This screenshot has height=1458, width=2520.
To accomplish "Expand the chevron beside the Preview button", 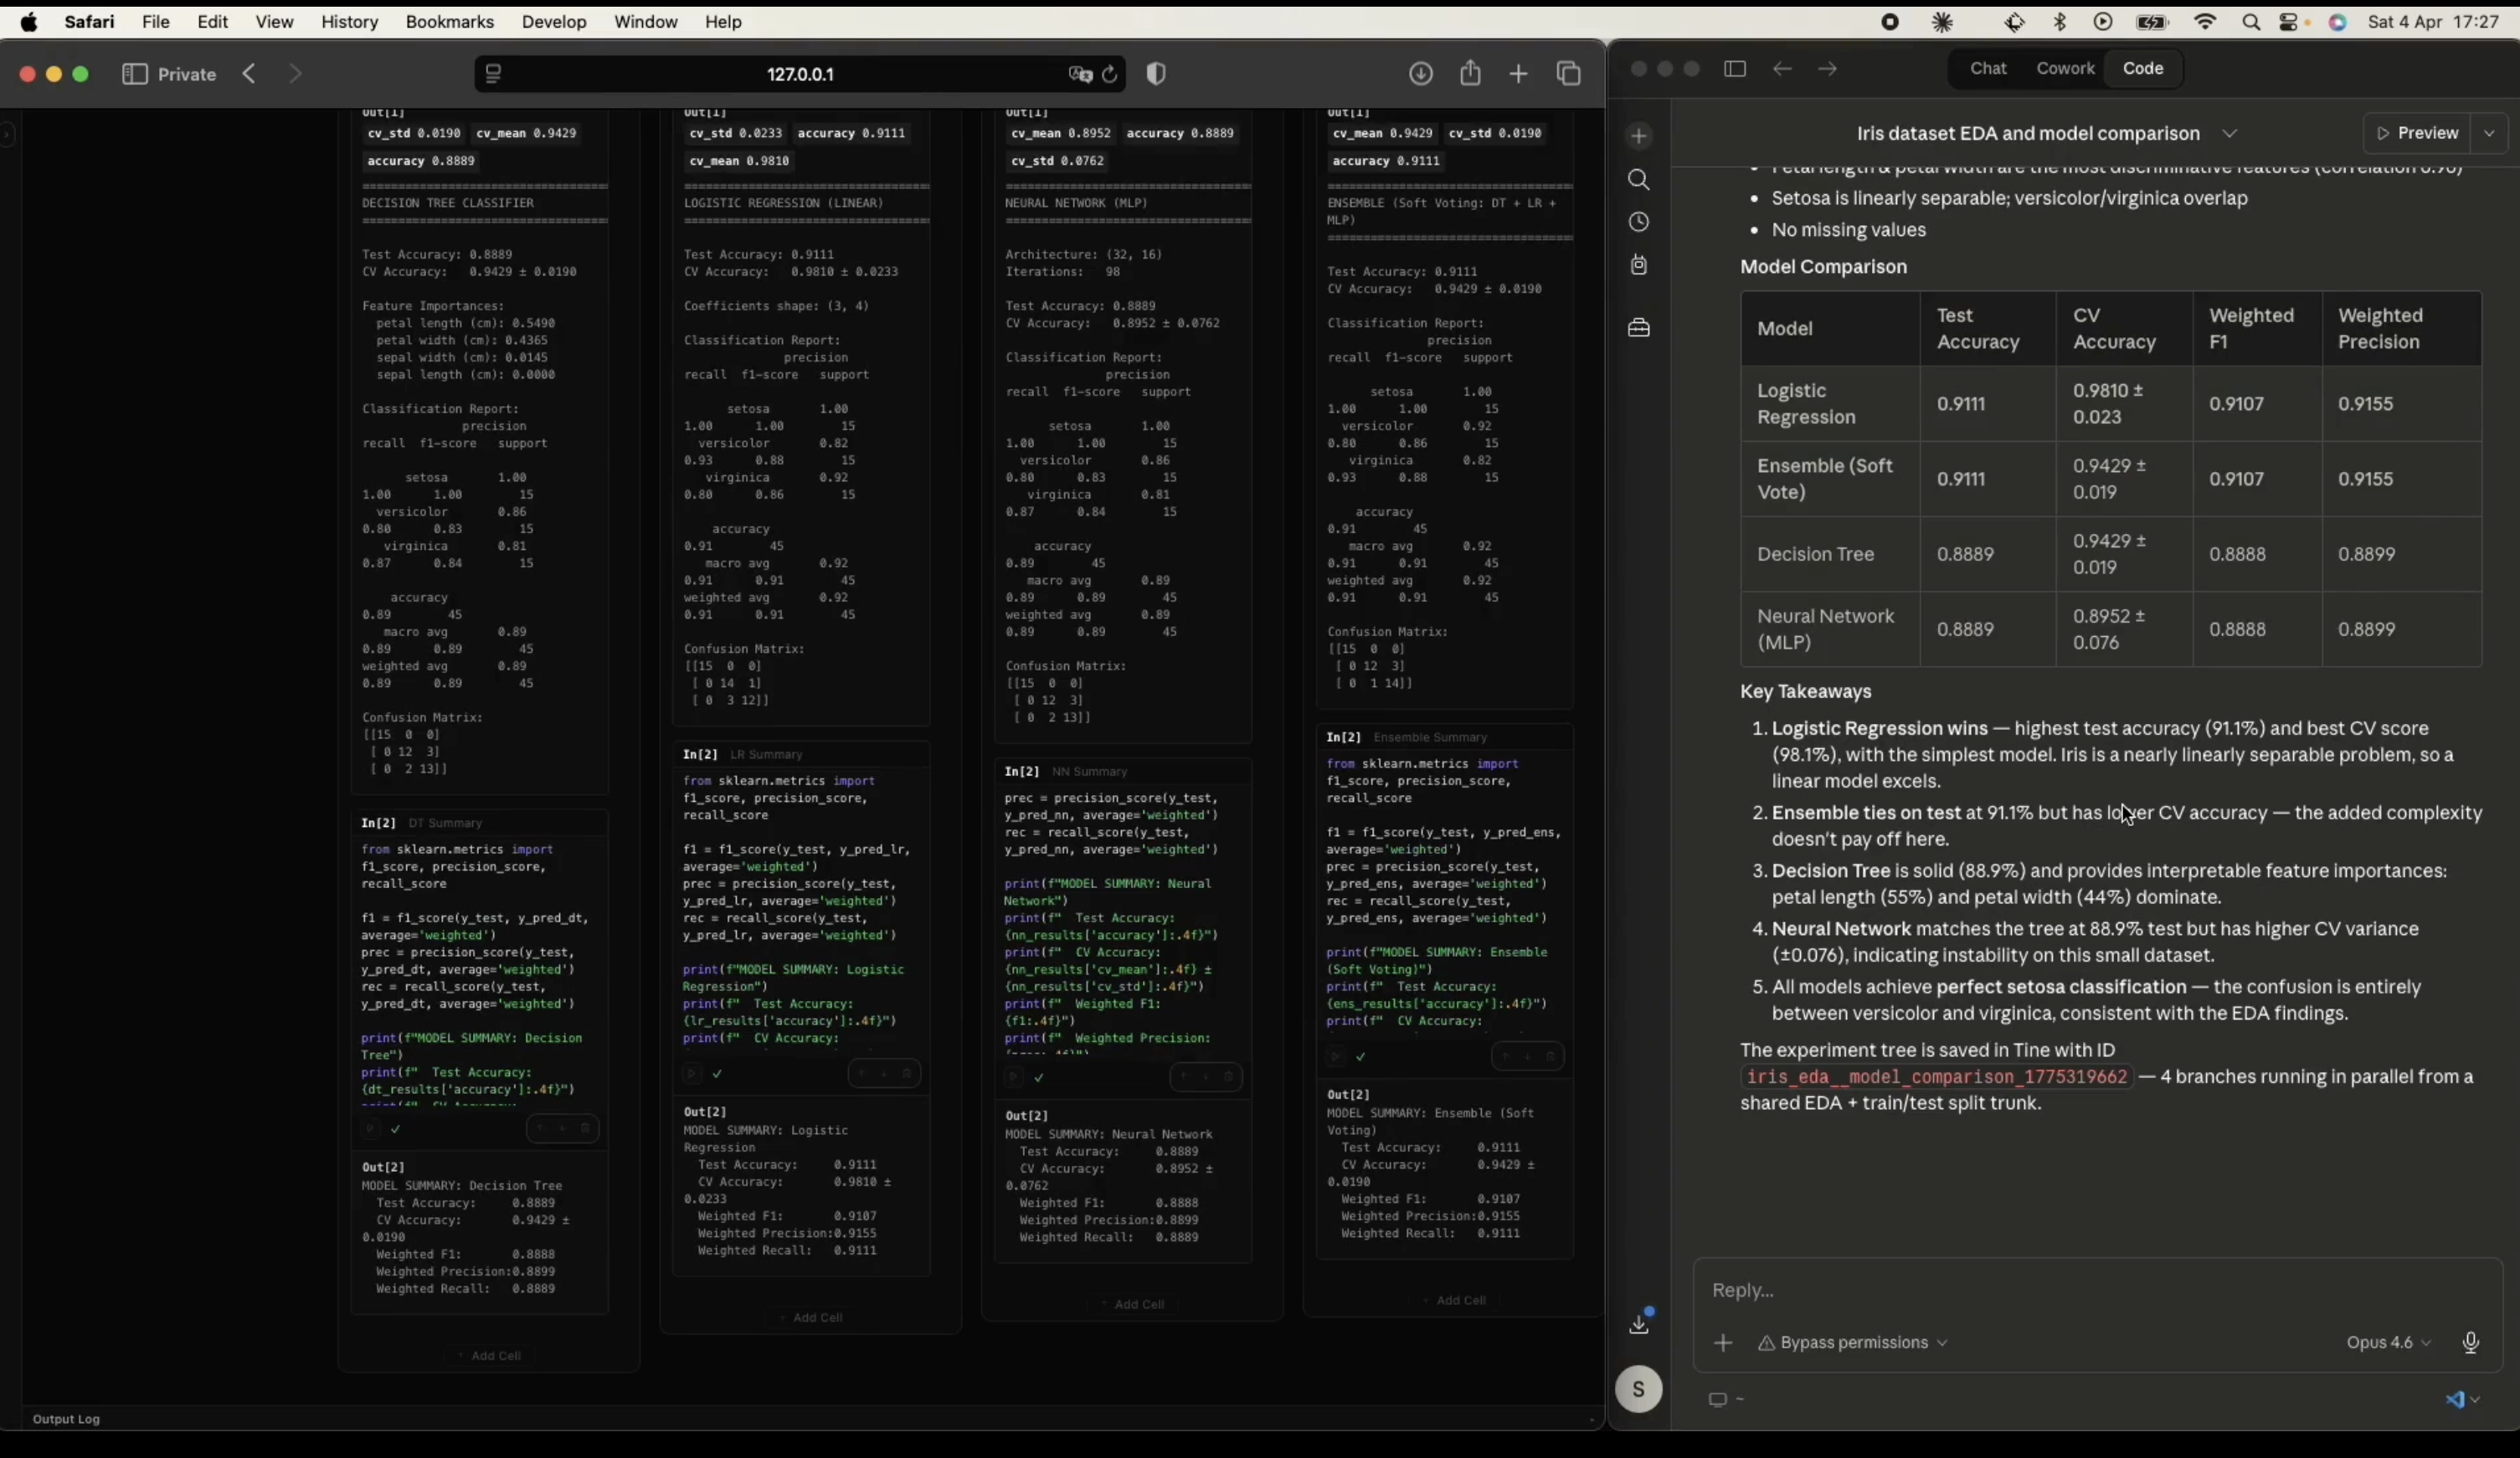I will point(2489,133).
